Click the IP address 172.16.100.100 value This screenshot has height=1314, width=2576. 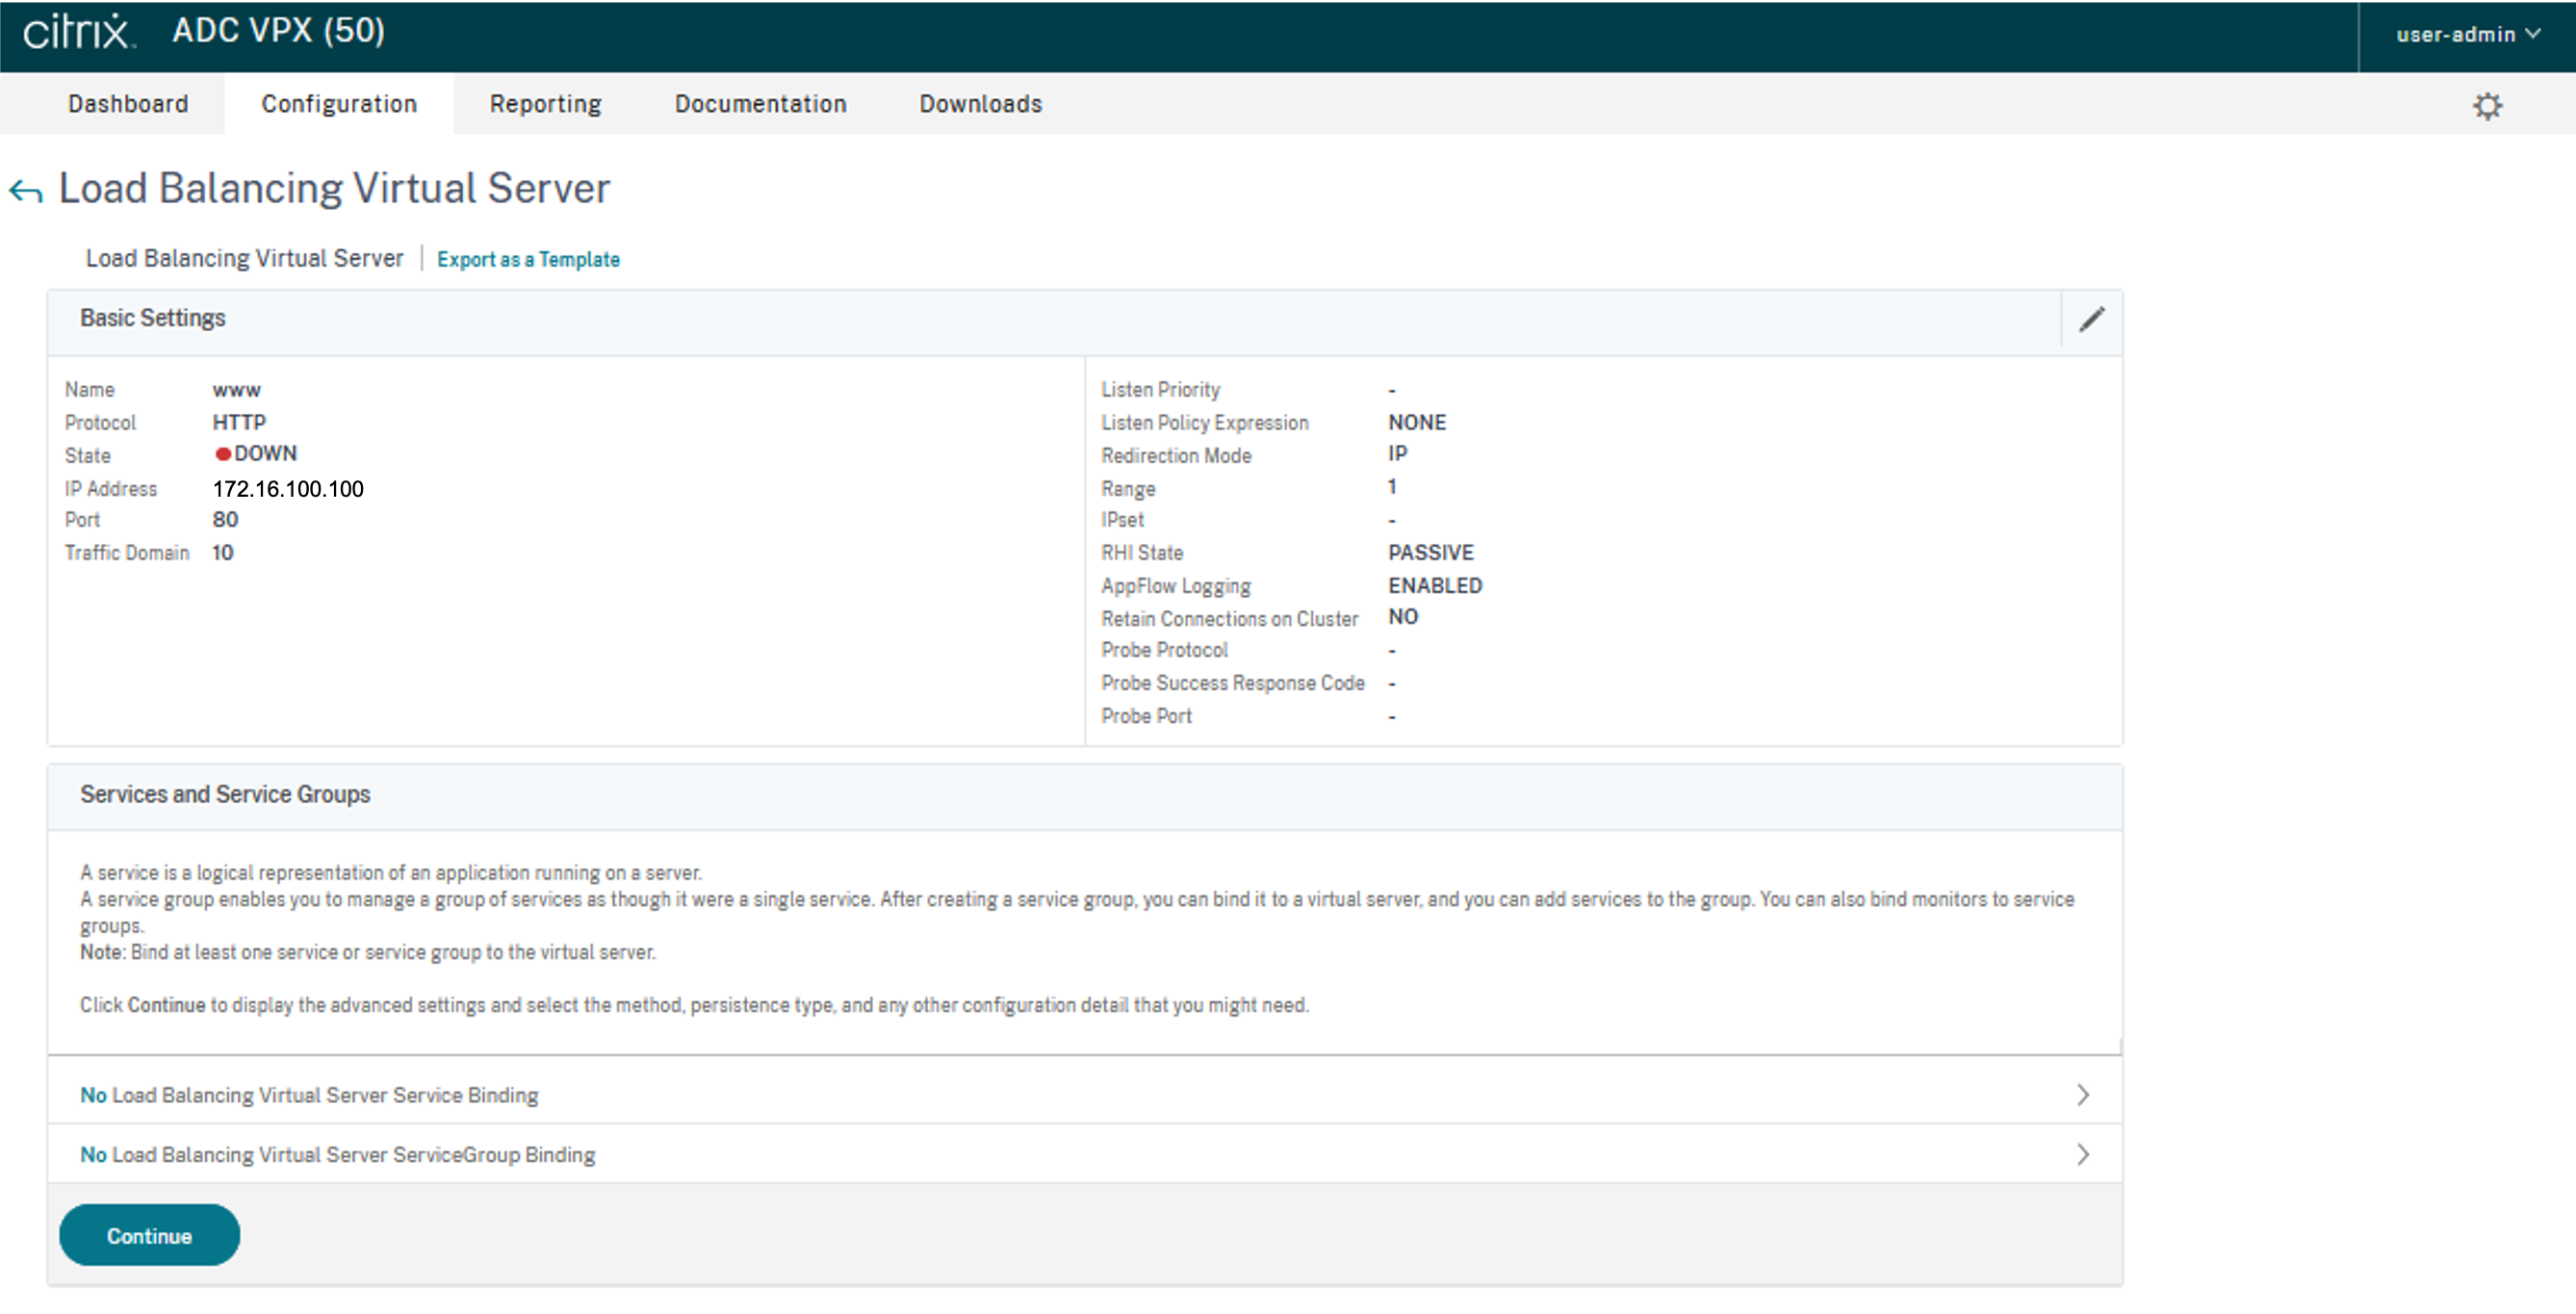click(288, 489)
